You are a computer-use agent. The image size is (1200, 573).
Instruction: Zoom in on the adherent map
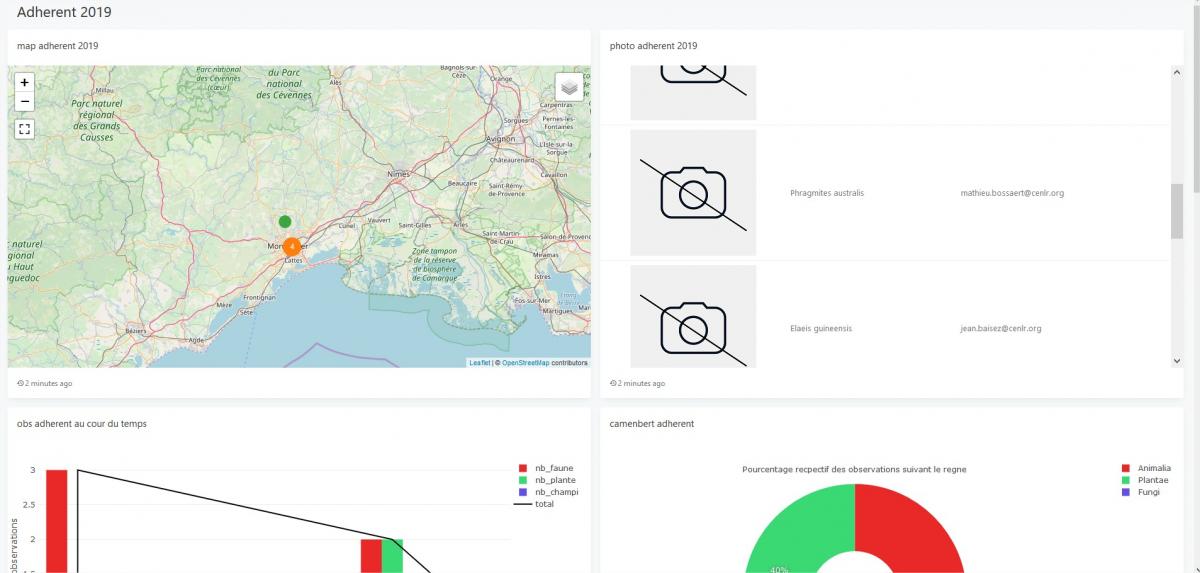(x=25, y=82)
